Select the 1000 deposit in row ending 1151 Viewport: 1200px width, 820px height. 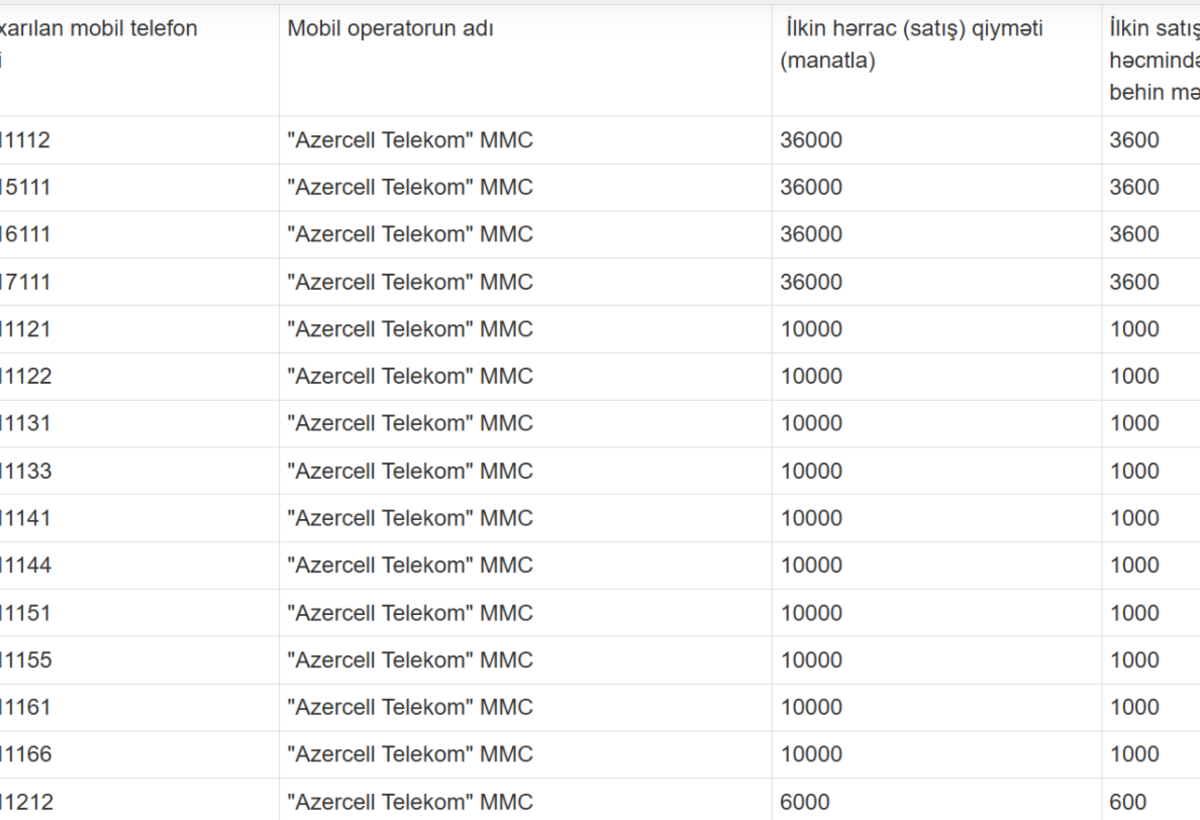tap(1134, 613)
